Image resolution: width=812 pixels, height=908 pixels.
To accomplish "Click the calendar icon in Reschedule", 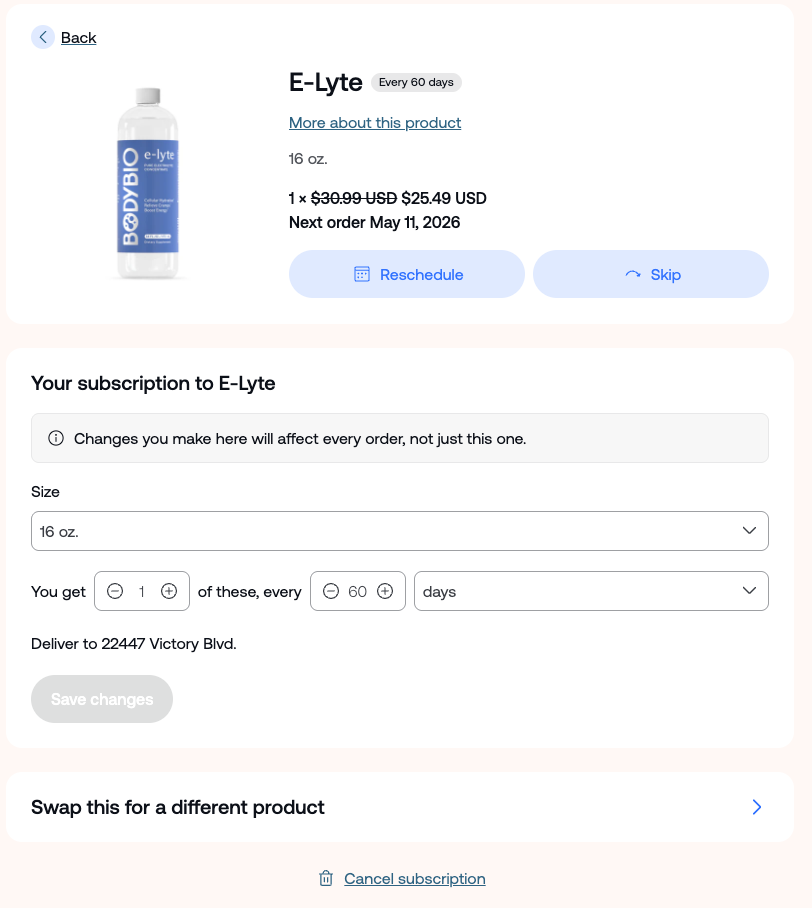I will coord(362,274).
